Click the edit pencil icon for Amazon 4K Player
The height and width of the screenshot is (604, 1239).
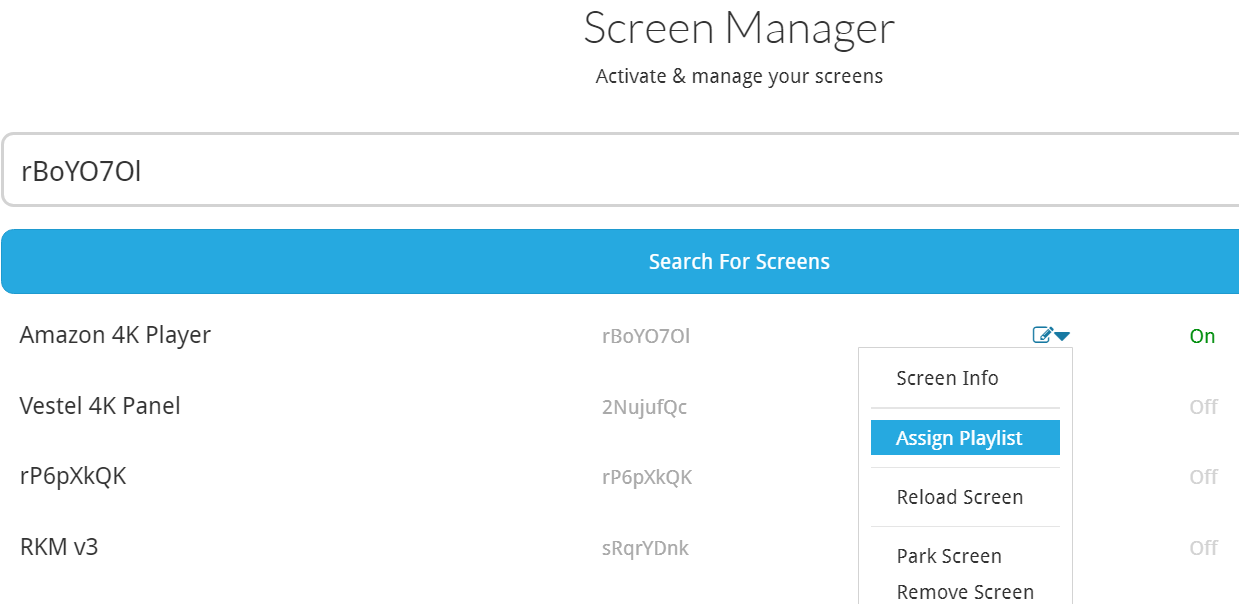[1042, 336]
